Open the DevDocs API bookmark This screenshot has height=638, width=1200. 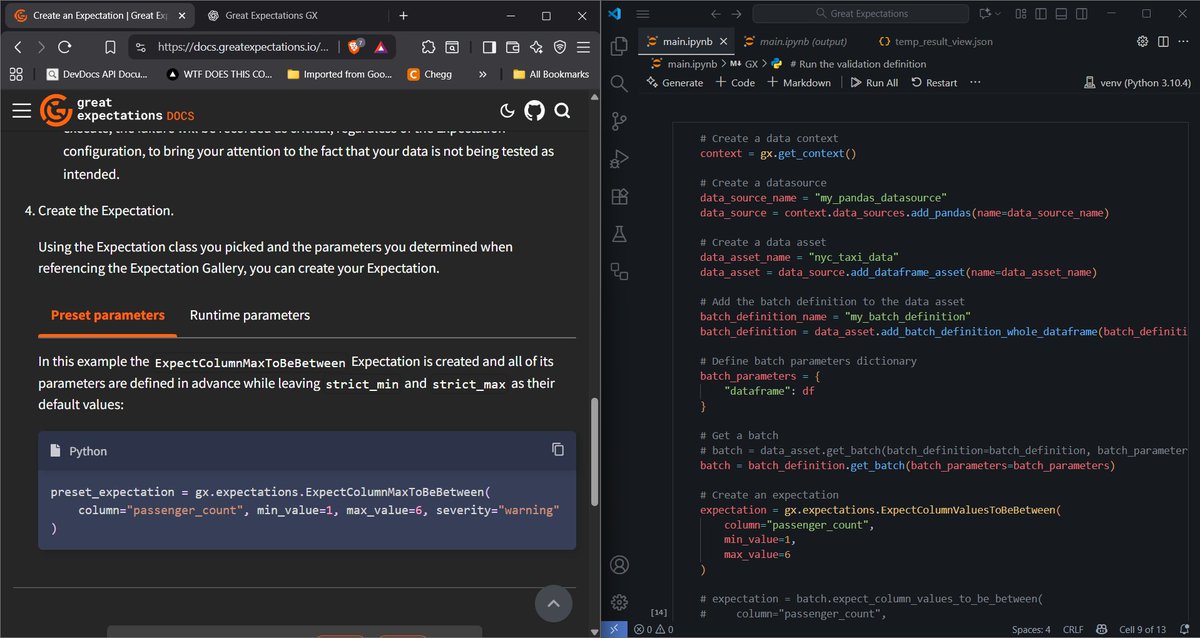[x=97, y=74]
